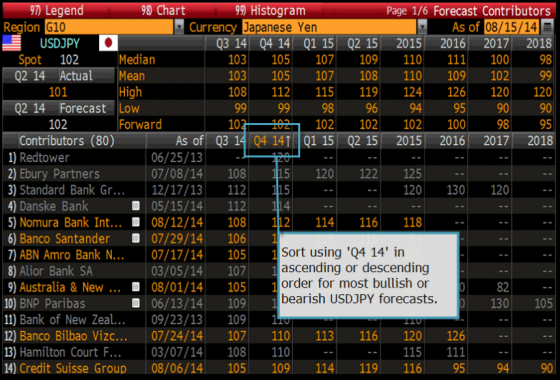This screenshot has height=380, width=560.
Task: Click the Currency field showing Japanese Yen
Action: pos(329,27)
